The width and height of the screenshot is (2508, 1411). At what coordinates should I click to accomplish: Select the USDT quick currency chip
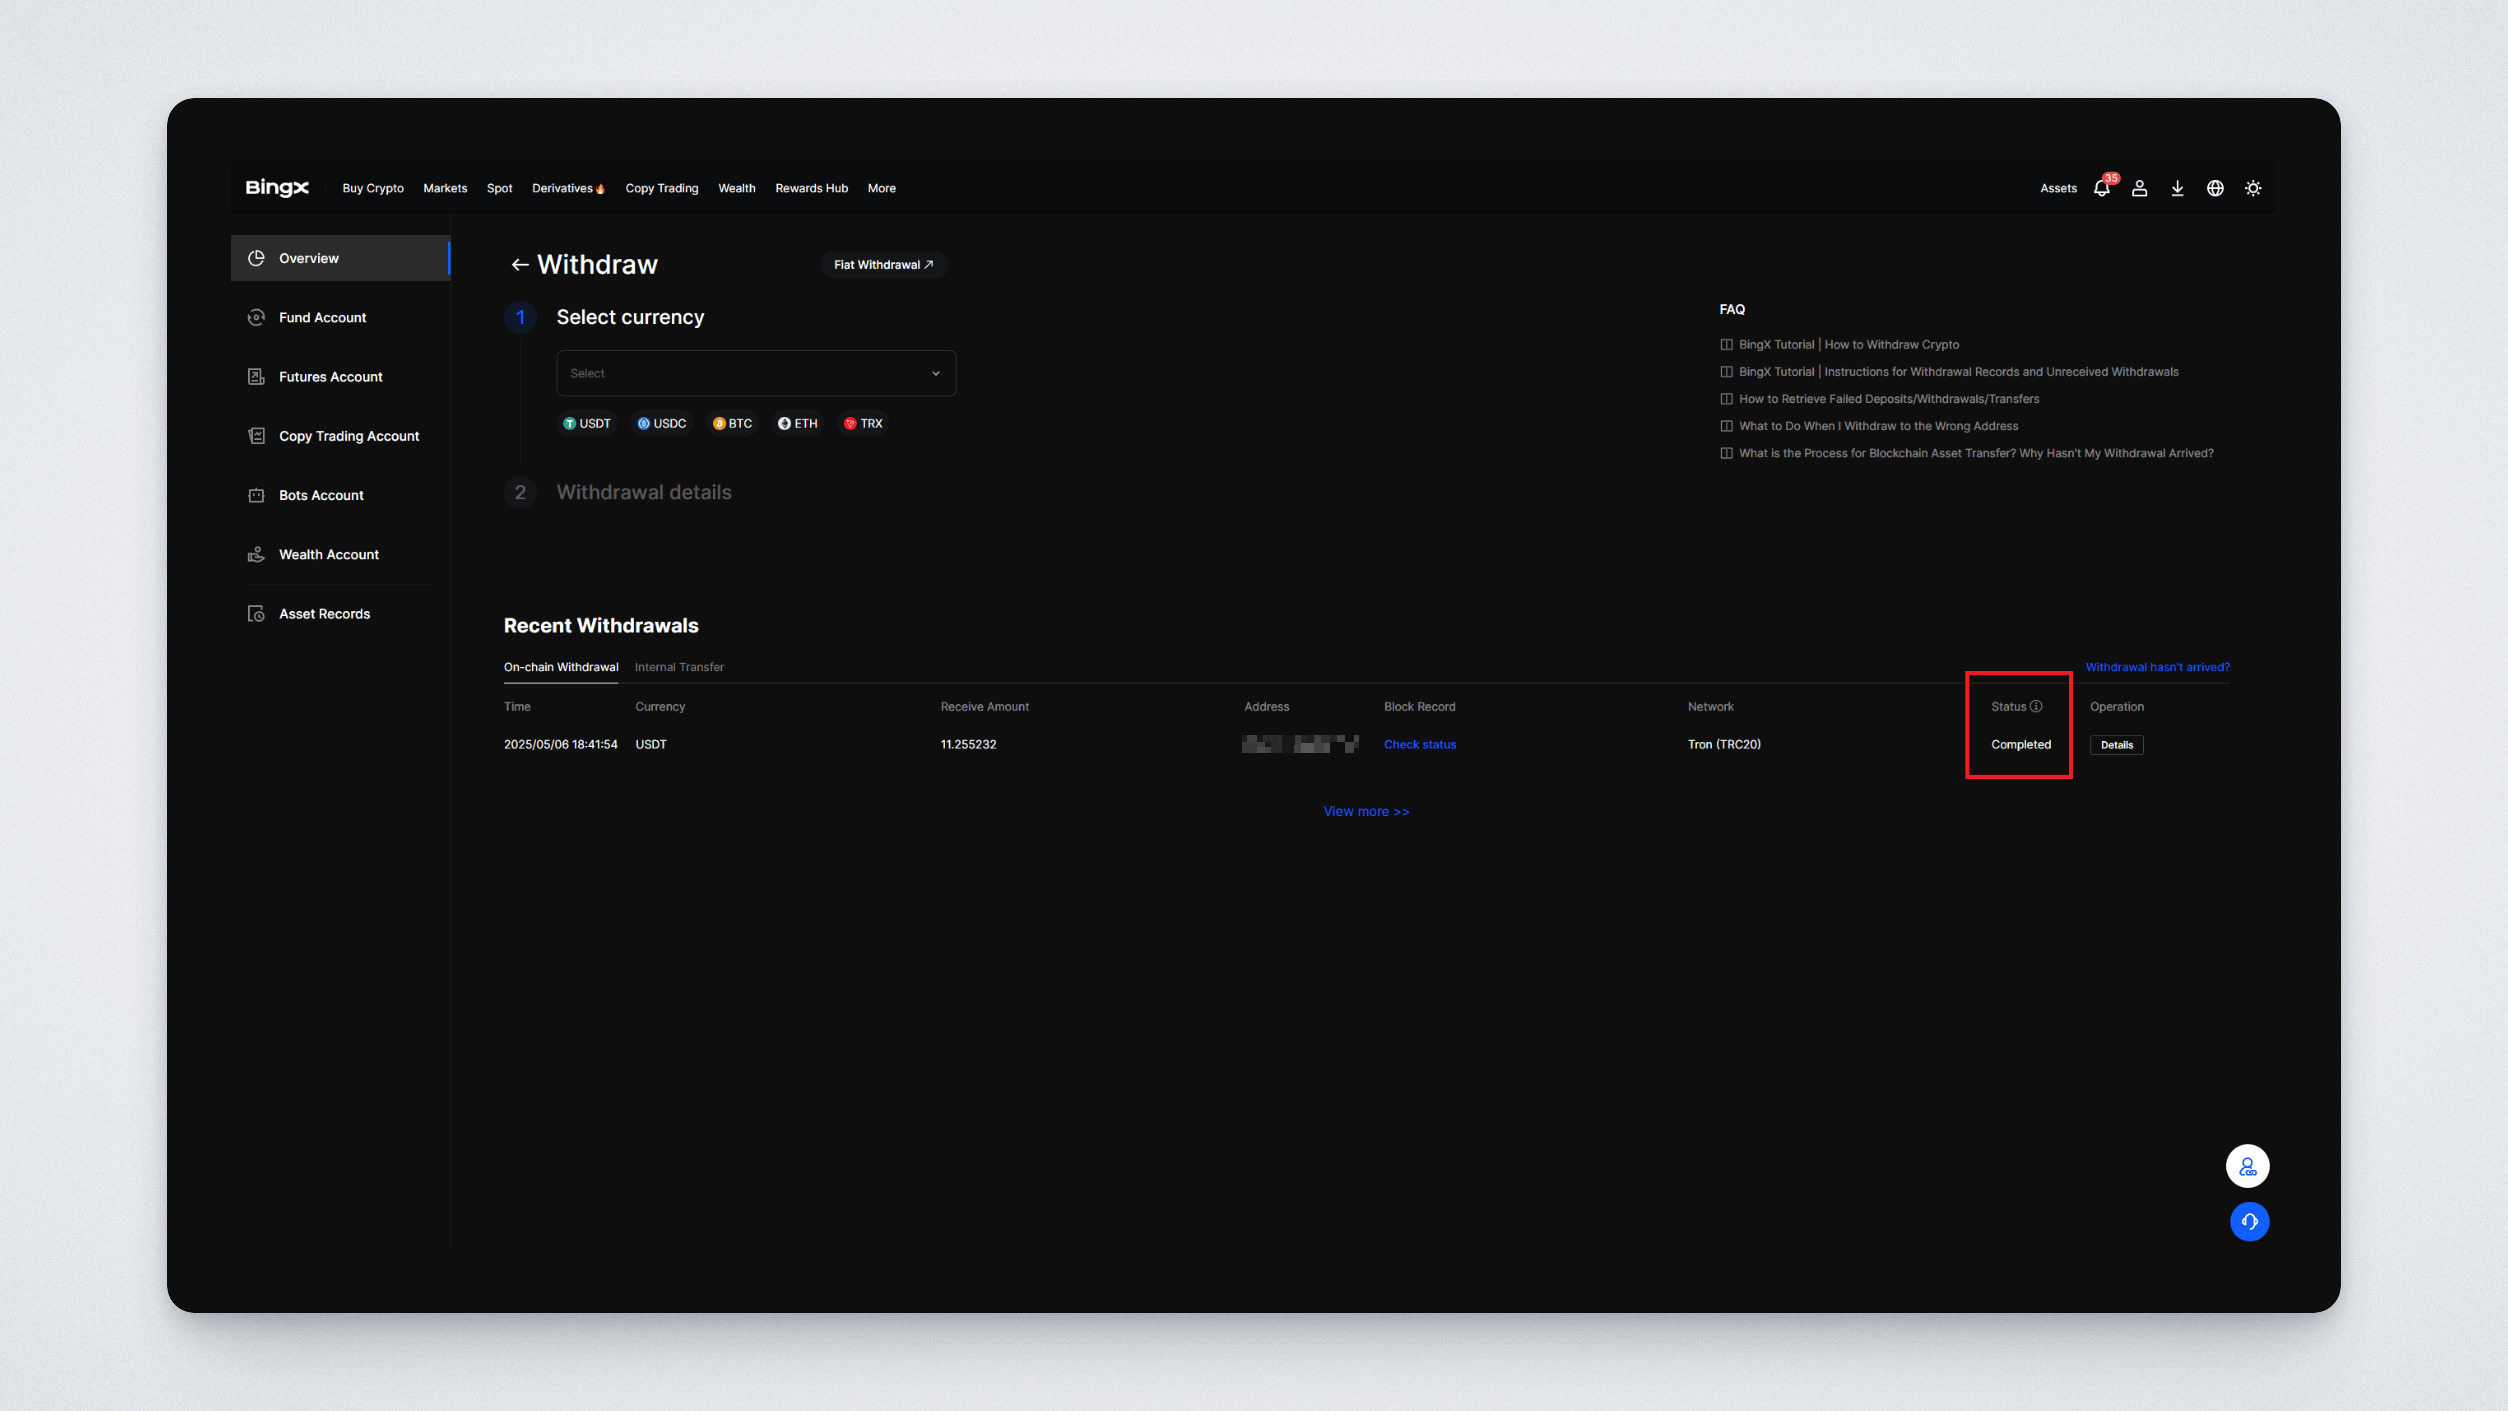coord(587,424)
